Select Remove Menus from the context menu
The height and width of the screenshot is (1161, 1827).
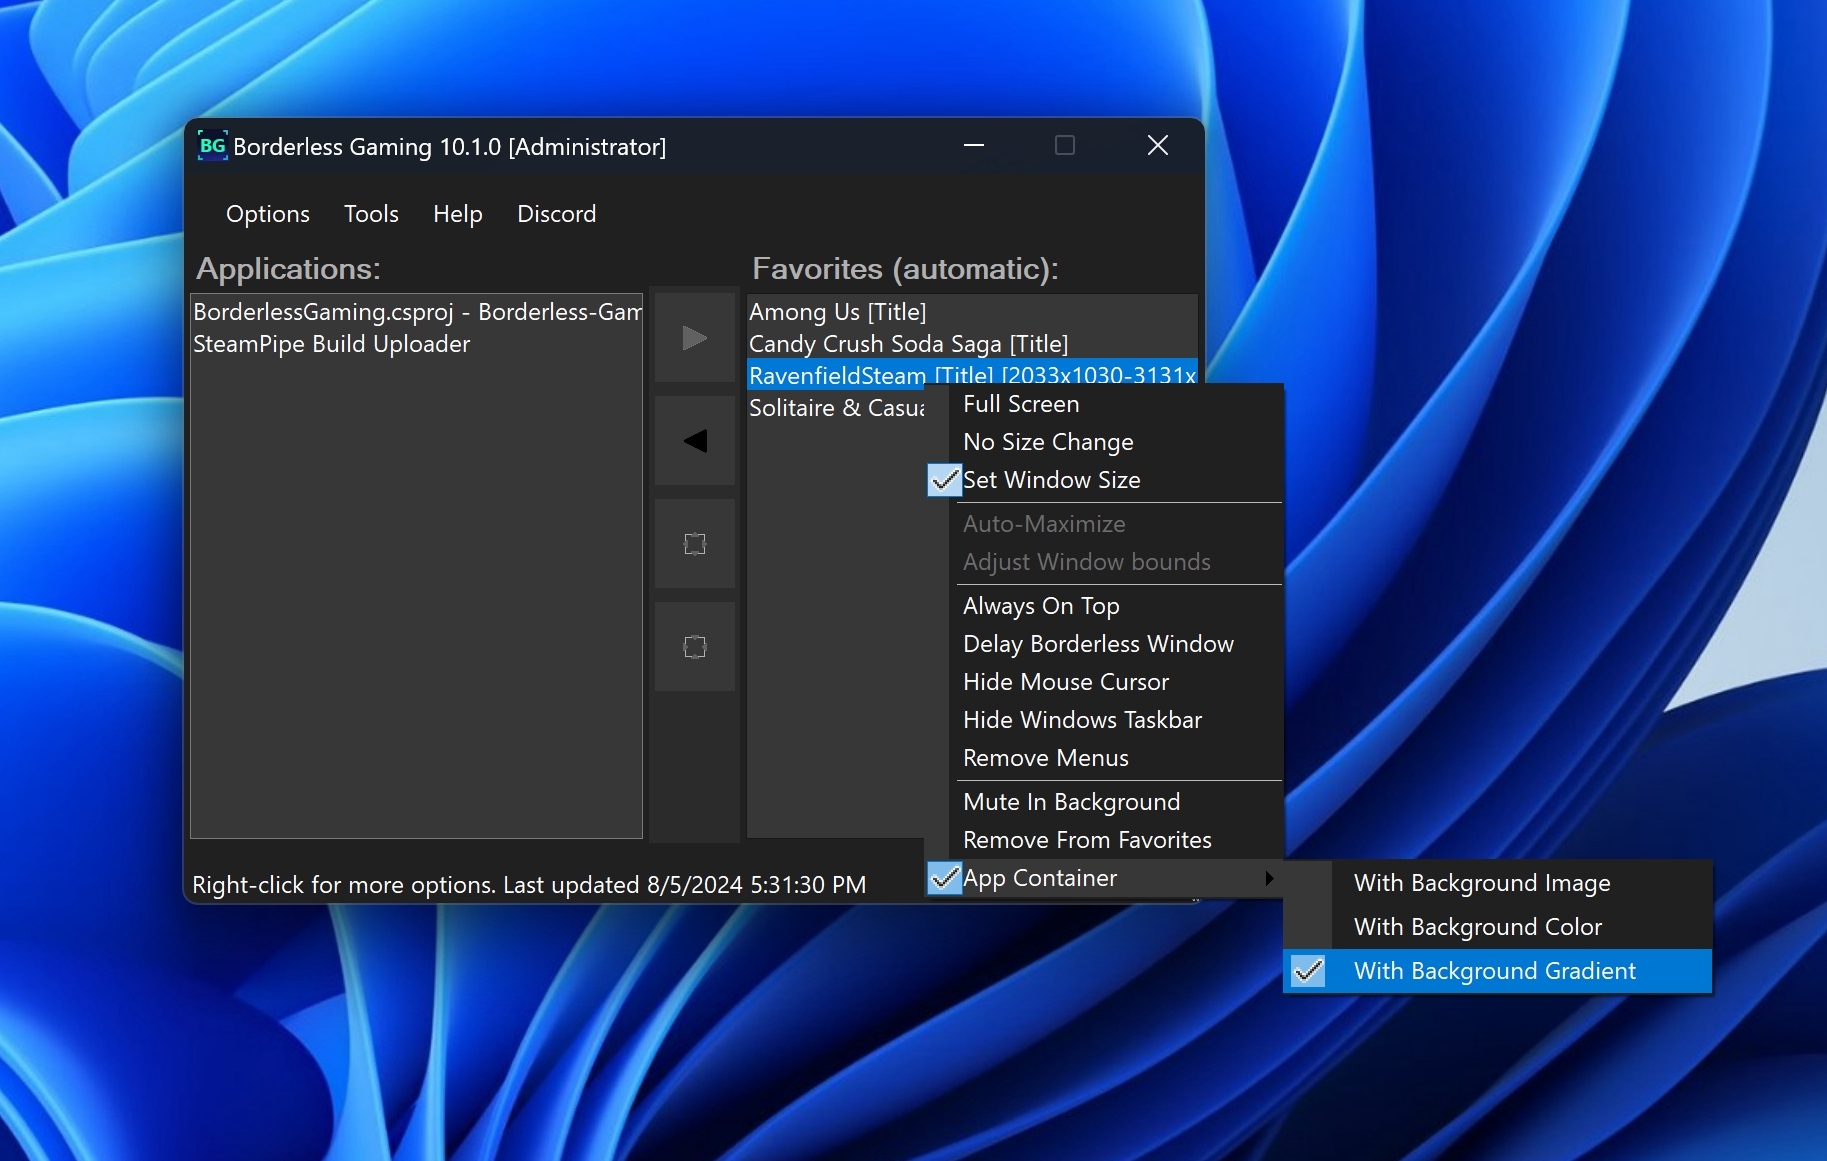coord(1045,758)
